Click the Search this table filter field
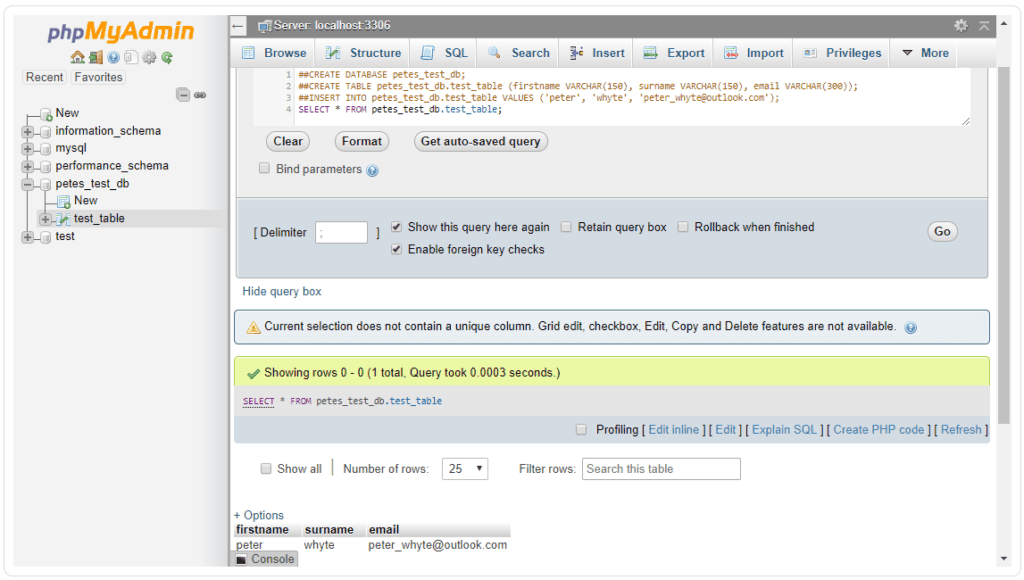Screen dimensions: 1024x580 click(x=661, y=468)
